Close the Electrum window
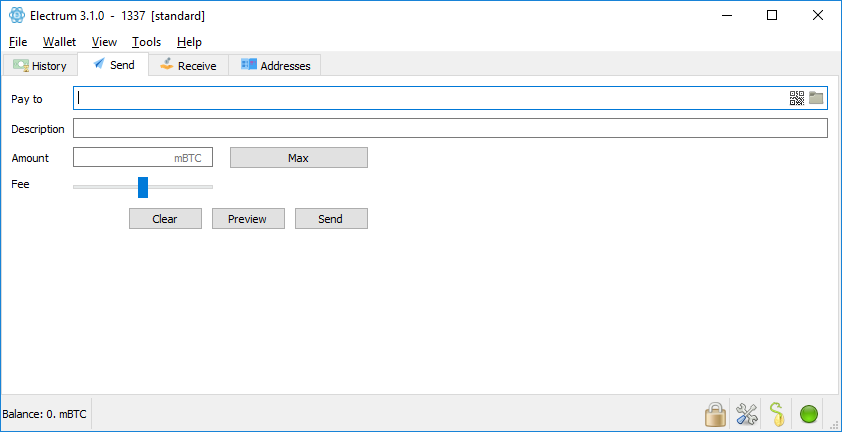The image size is (842, 432). [817, 16]
